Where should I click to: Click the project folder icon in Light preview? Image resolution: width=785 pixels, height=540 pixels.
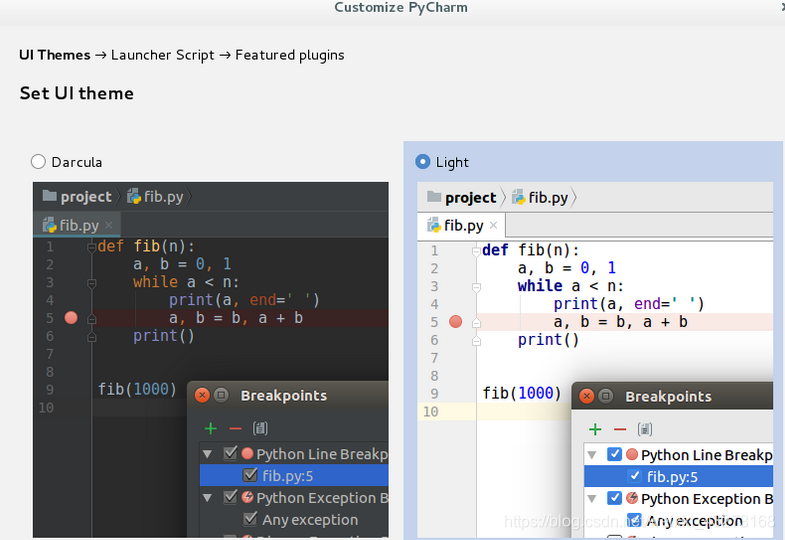434,197
